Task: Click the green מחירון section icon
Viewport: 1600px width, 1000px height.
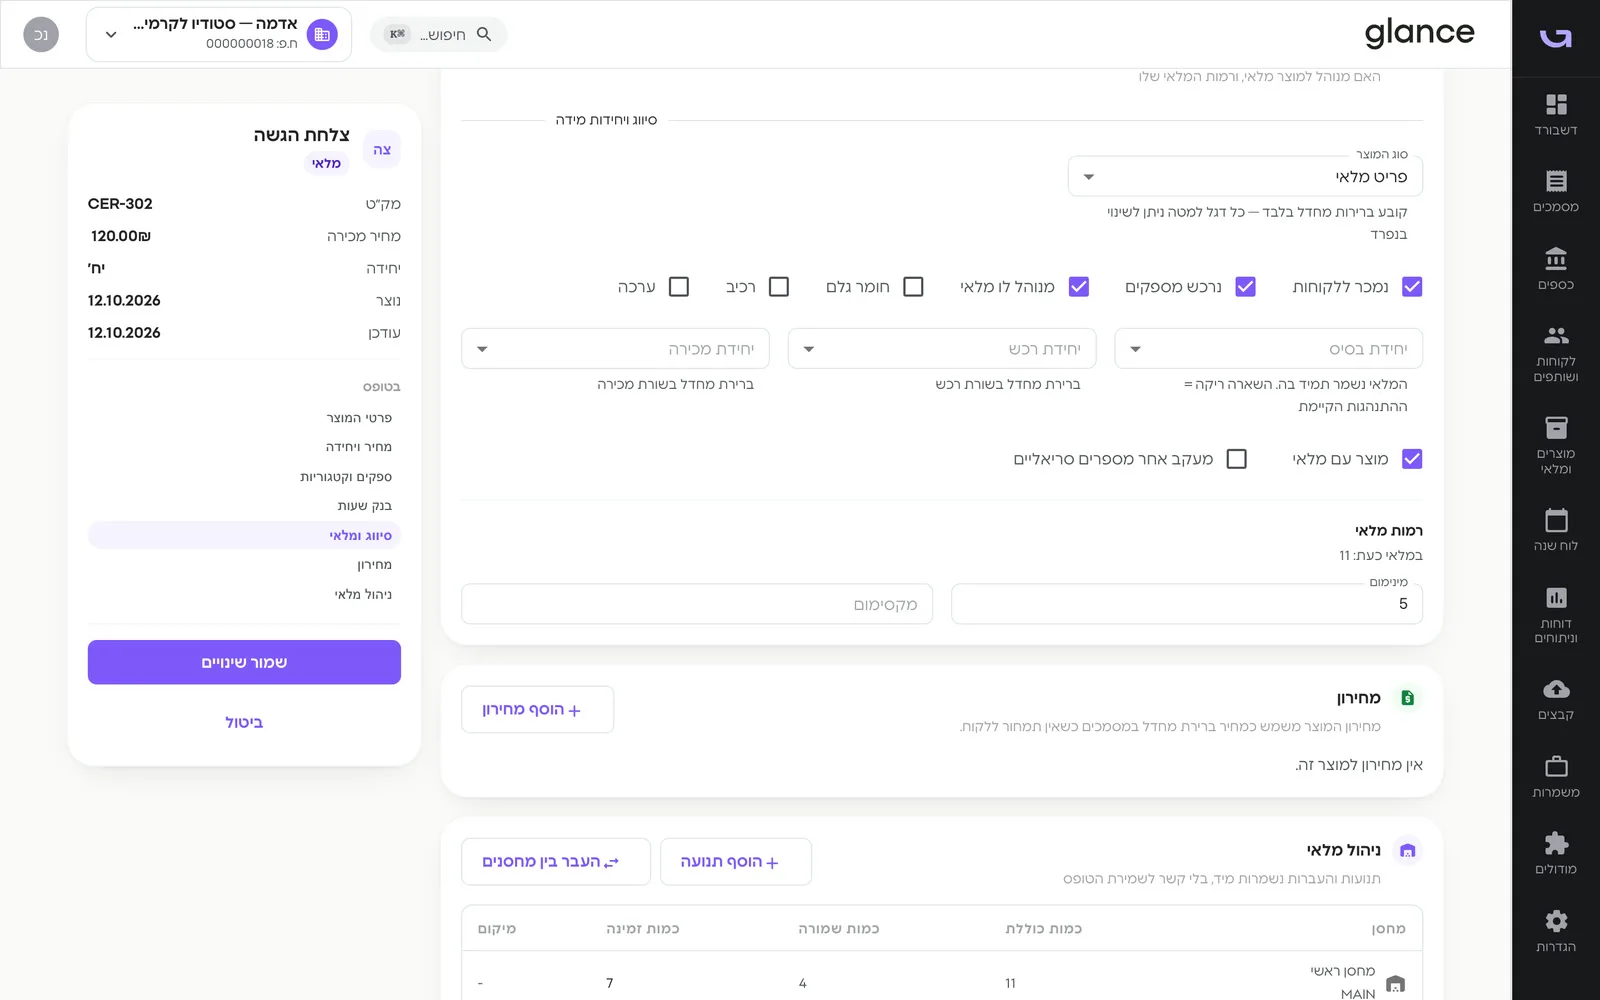Action: [x=1407, y=698]
